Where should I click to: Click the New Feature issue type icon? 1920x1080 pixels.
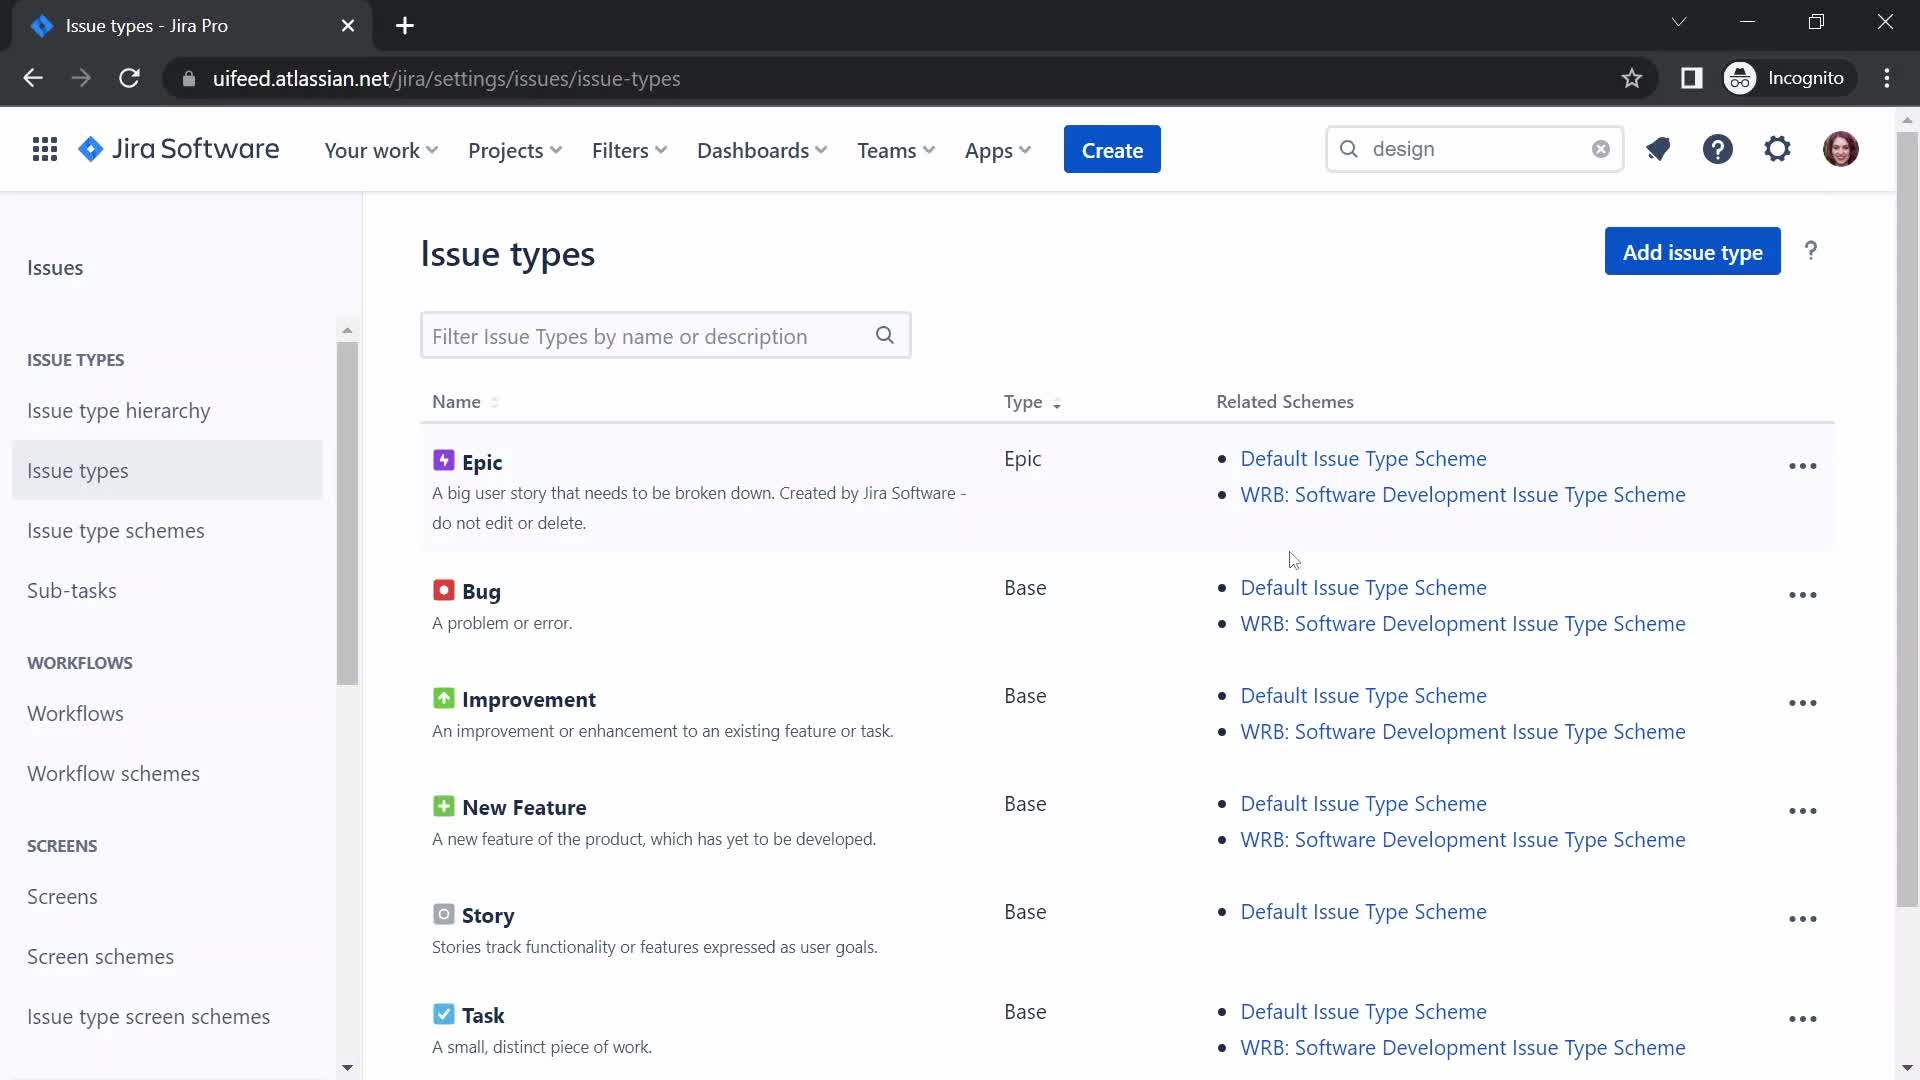point(443,806)
